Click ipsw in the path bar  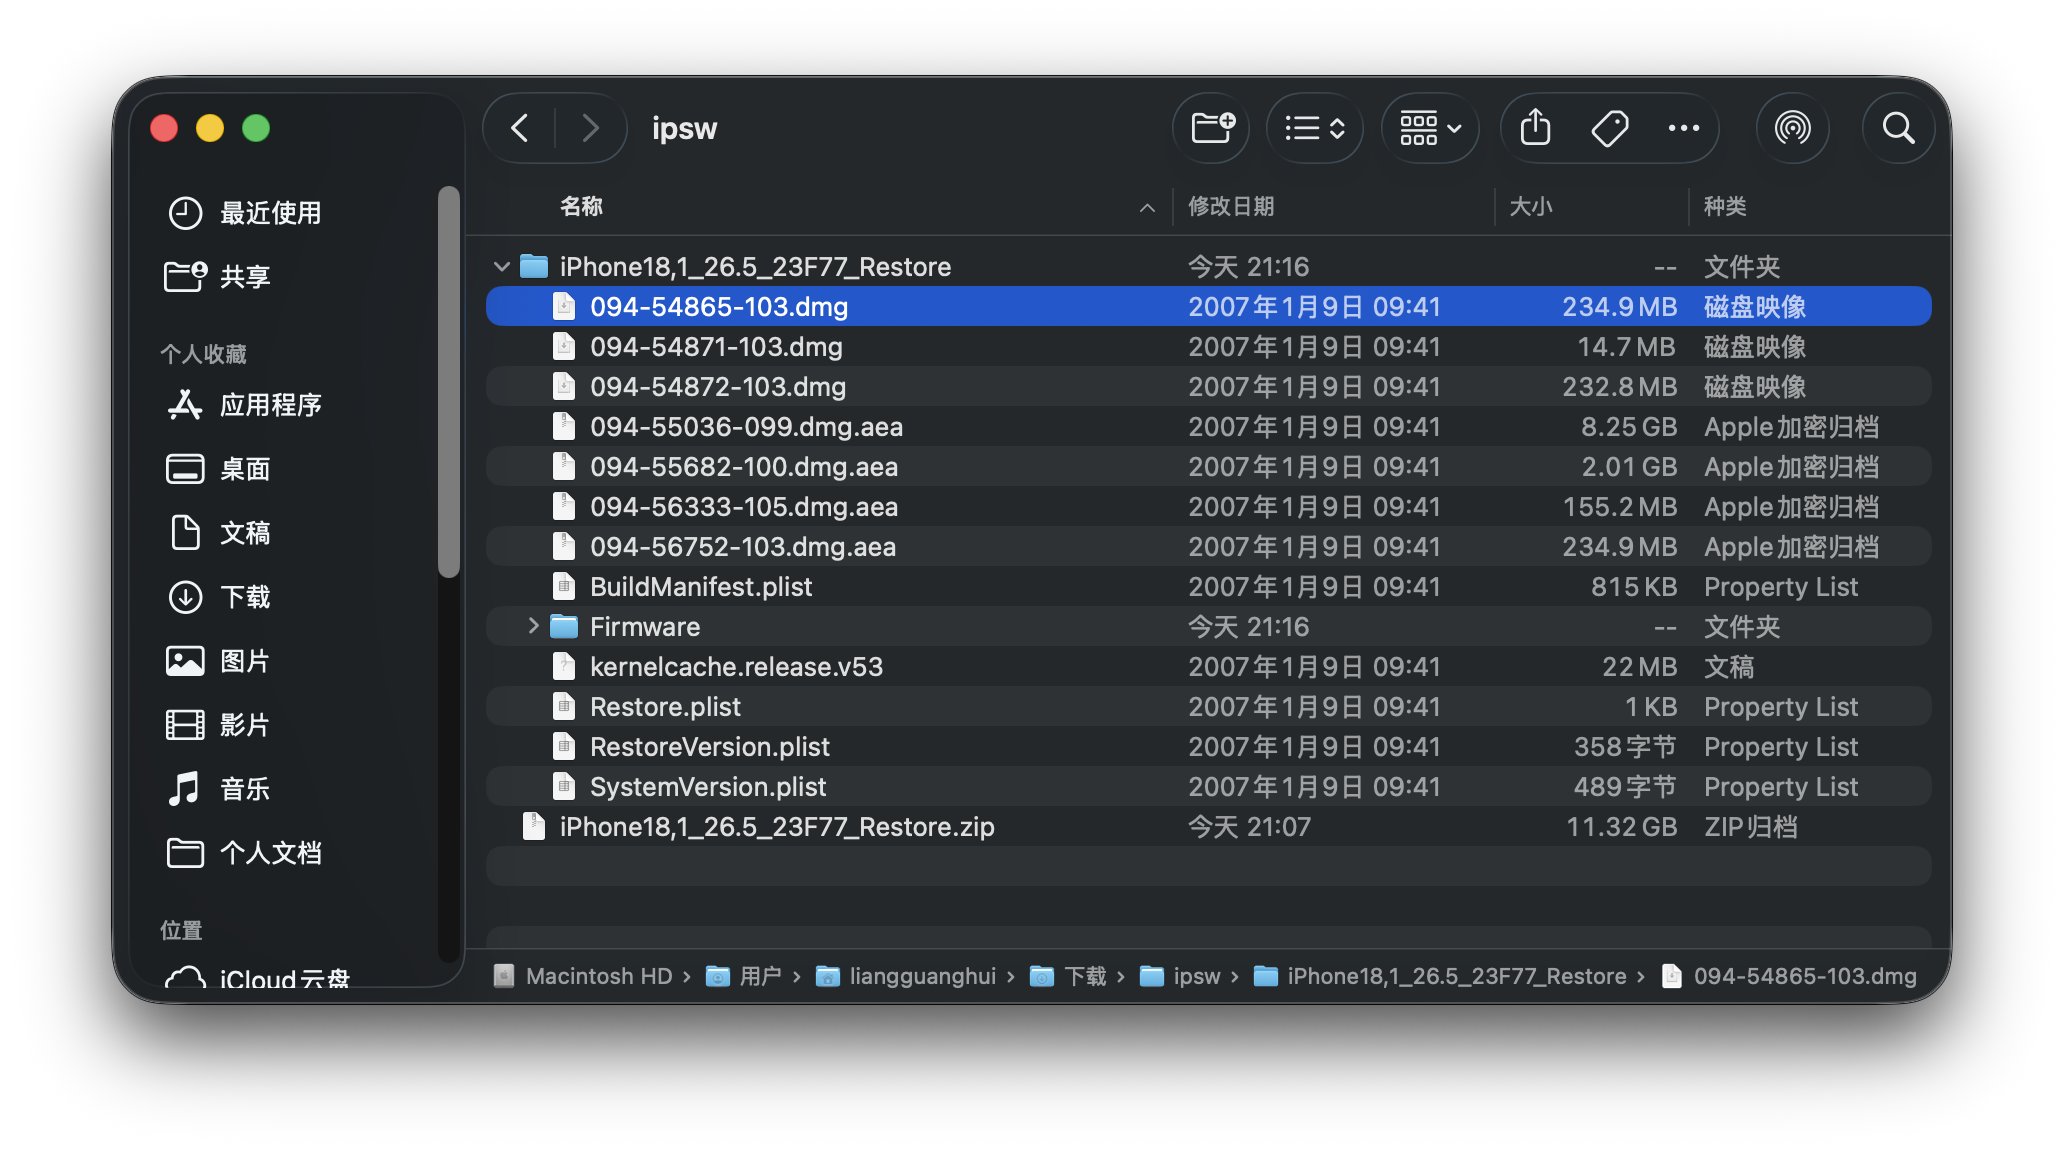tap(1180, 976)
